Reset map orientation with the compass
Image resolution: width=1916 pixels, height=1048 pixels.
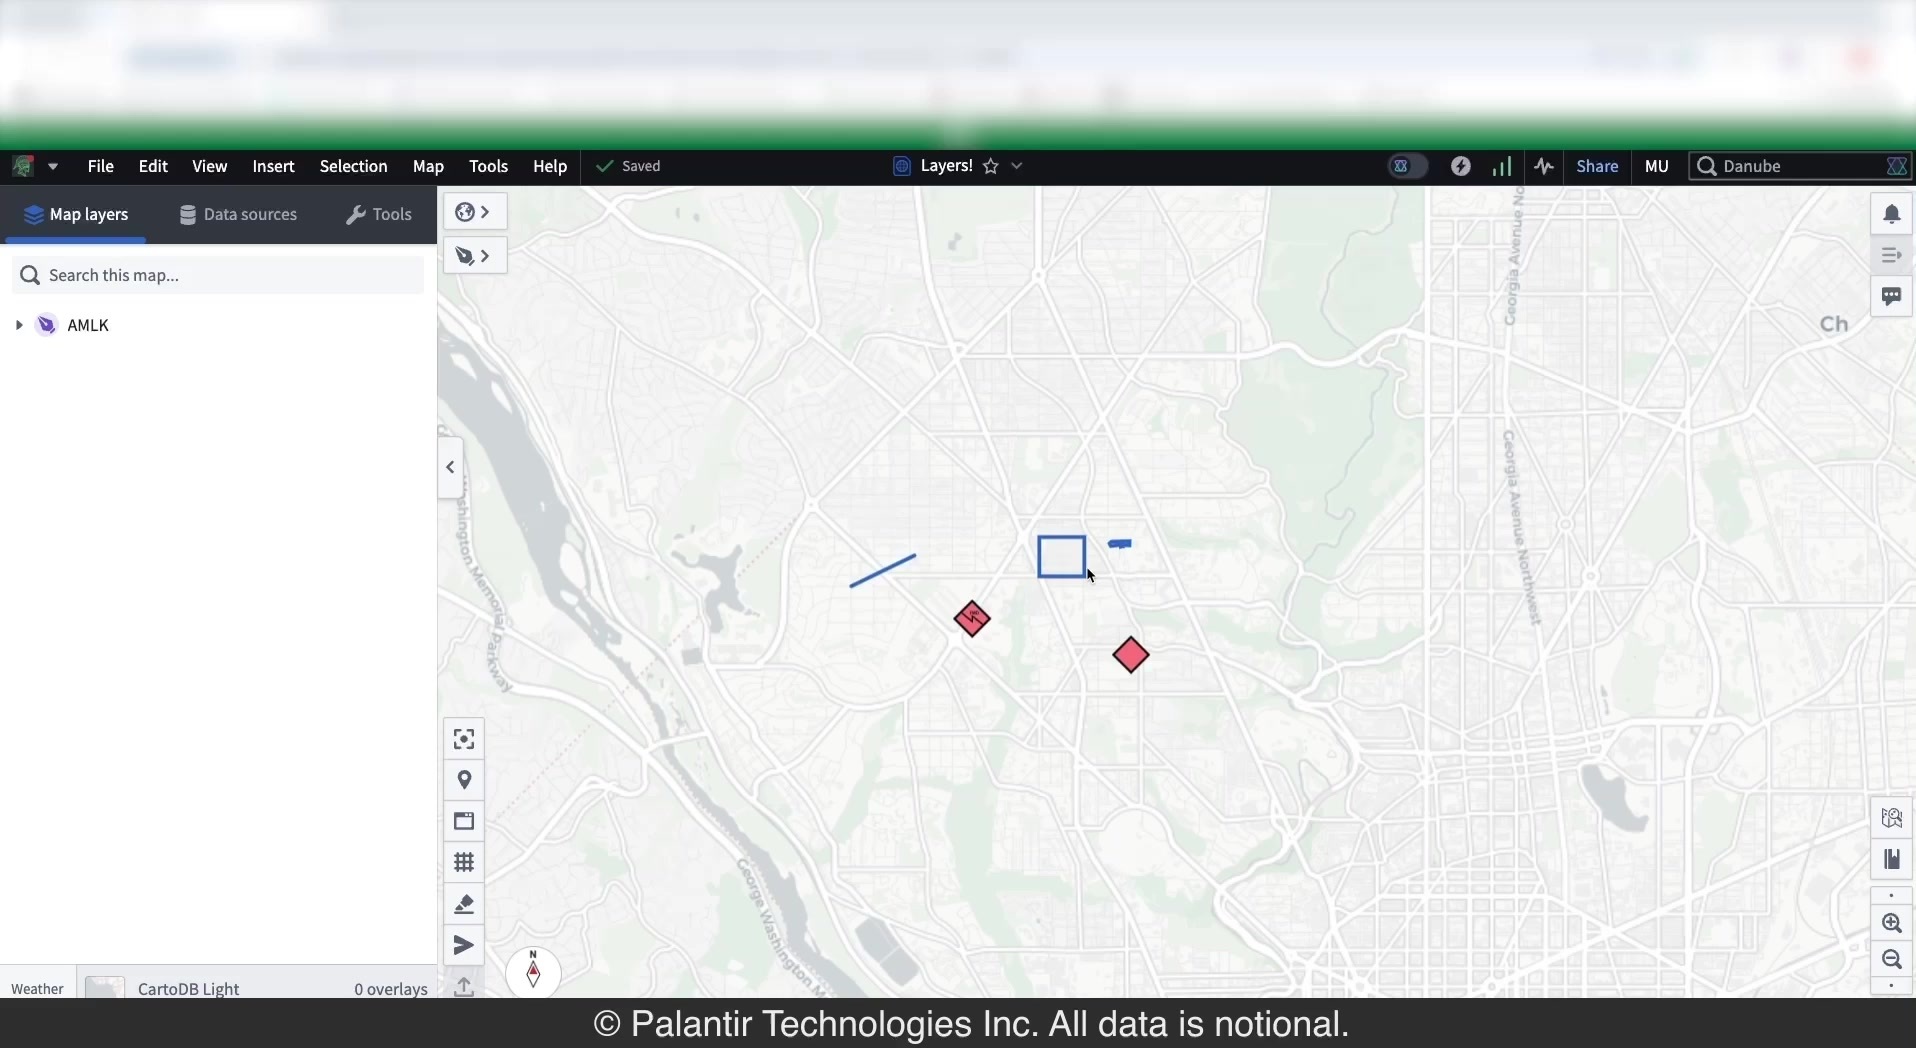coord(533,972)
